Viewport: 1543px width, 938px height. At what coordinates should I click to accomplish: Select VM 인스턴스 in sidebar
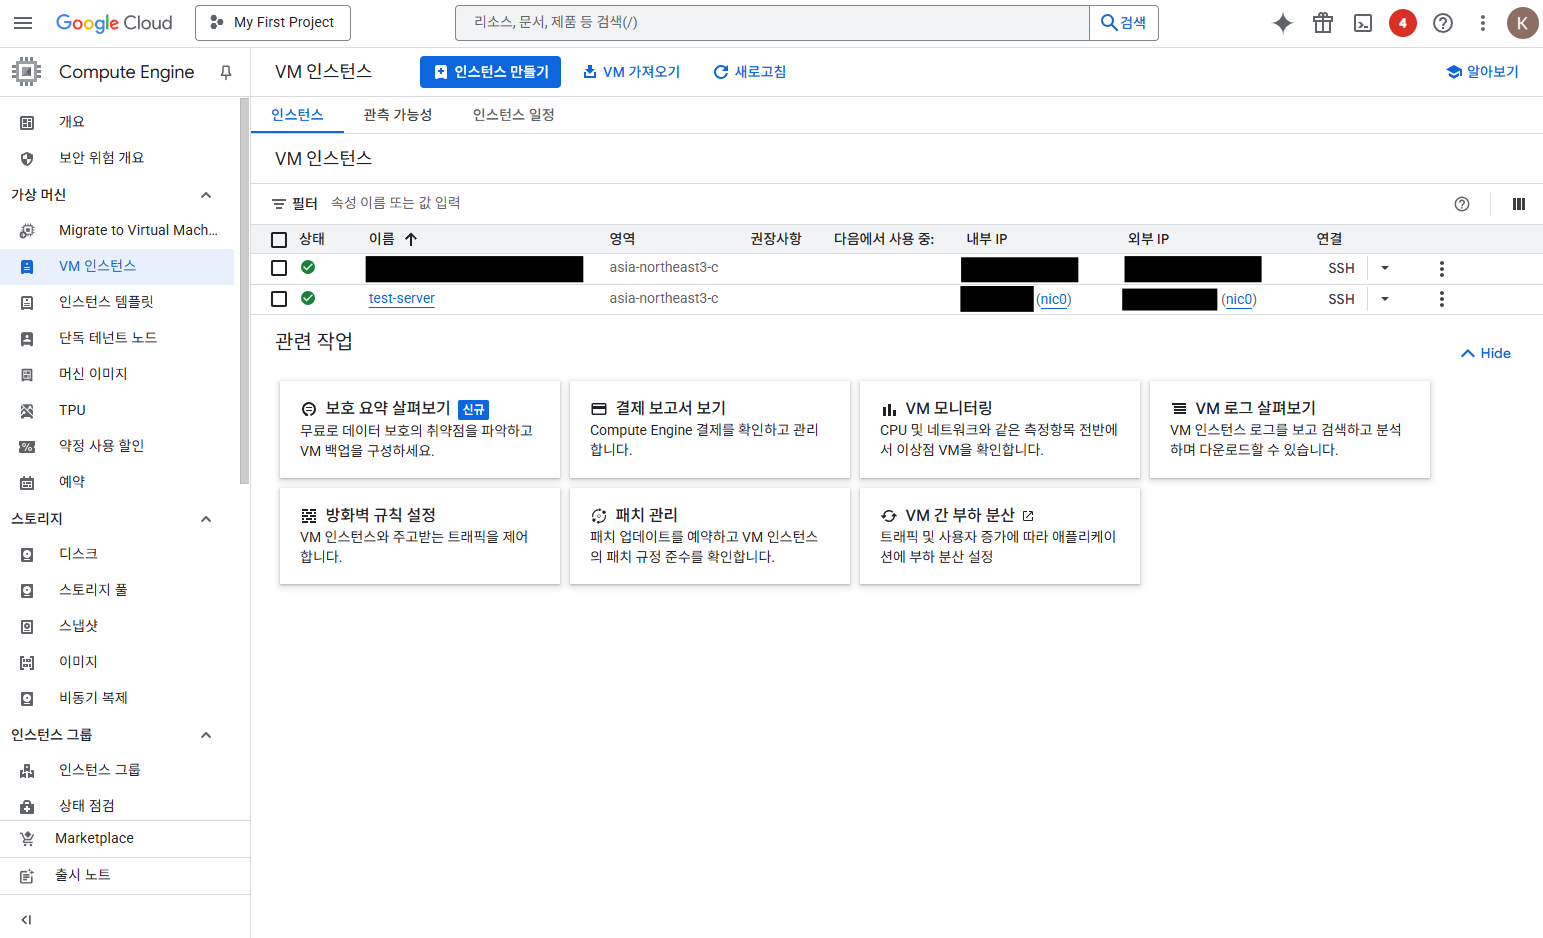117,266
